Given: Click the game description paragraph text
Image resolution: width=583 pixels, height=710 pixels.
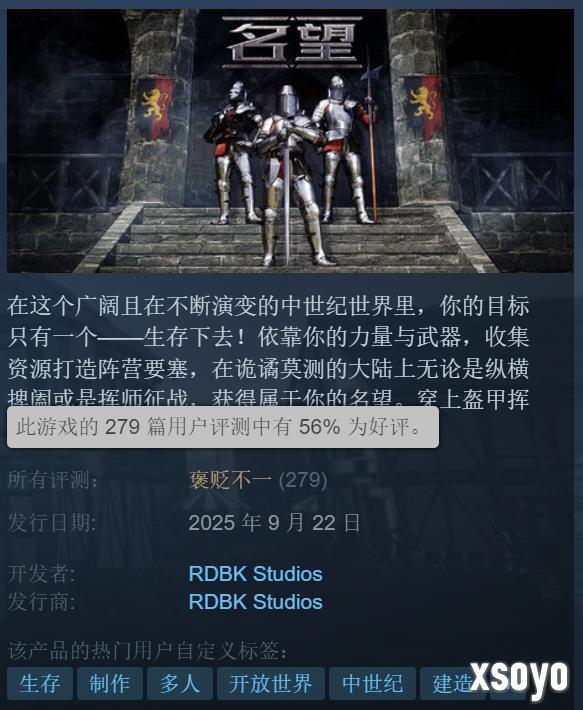Looking at the screenshot, I should [x=268, y=352].
